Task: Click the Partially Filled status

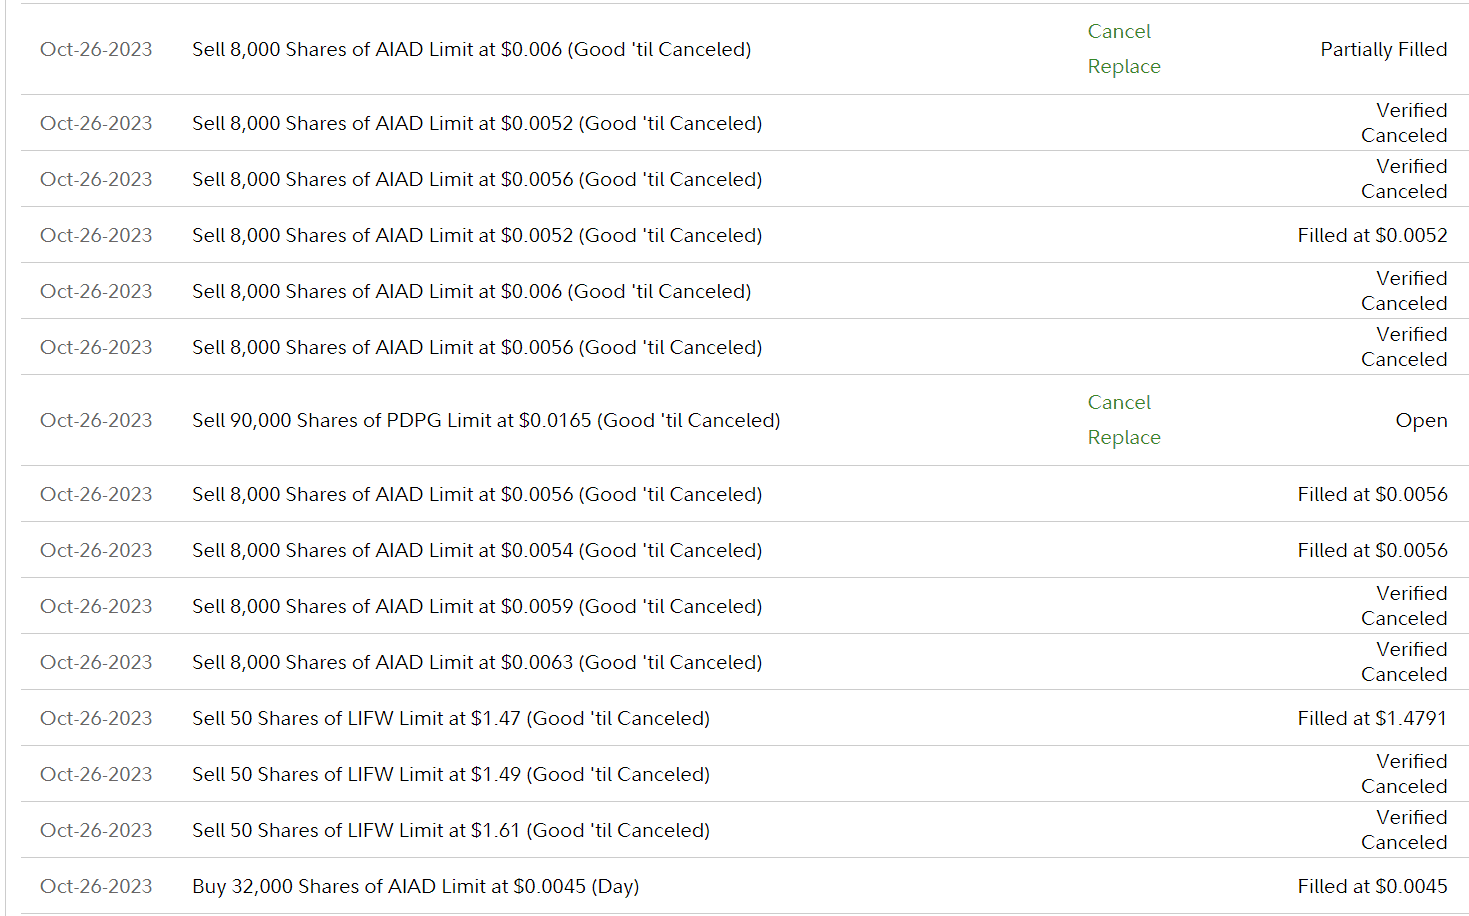Action: tap(1383, 50)
